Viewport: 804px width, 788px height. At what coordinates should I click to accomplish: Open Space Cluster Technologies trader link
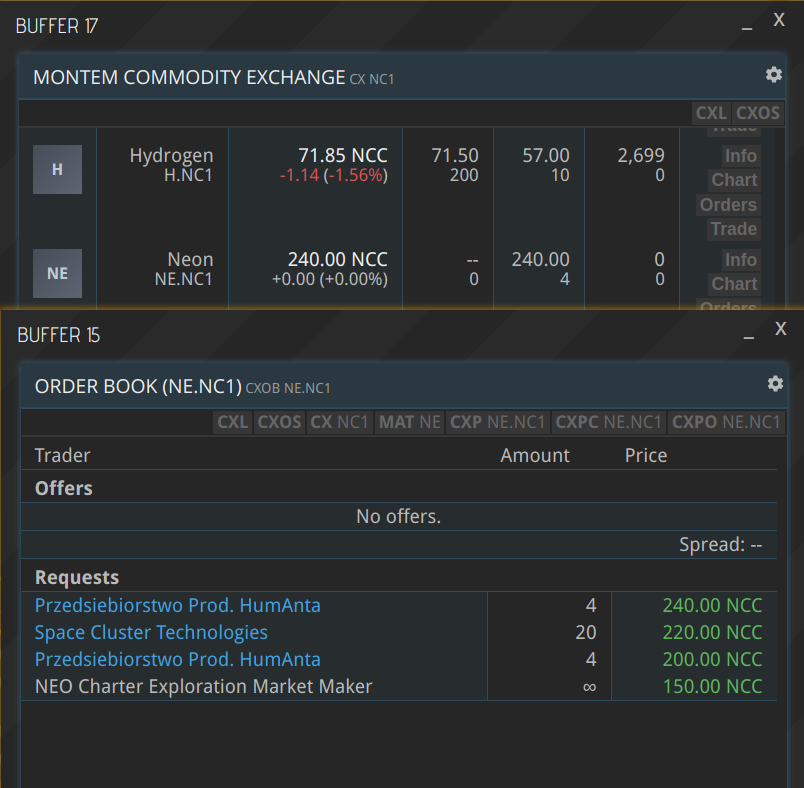pos(151,632)
